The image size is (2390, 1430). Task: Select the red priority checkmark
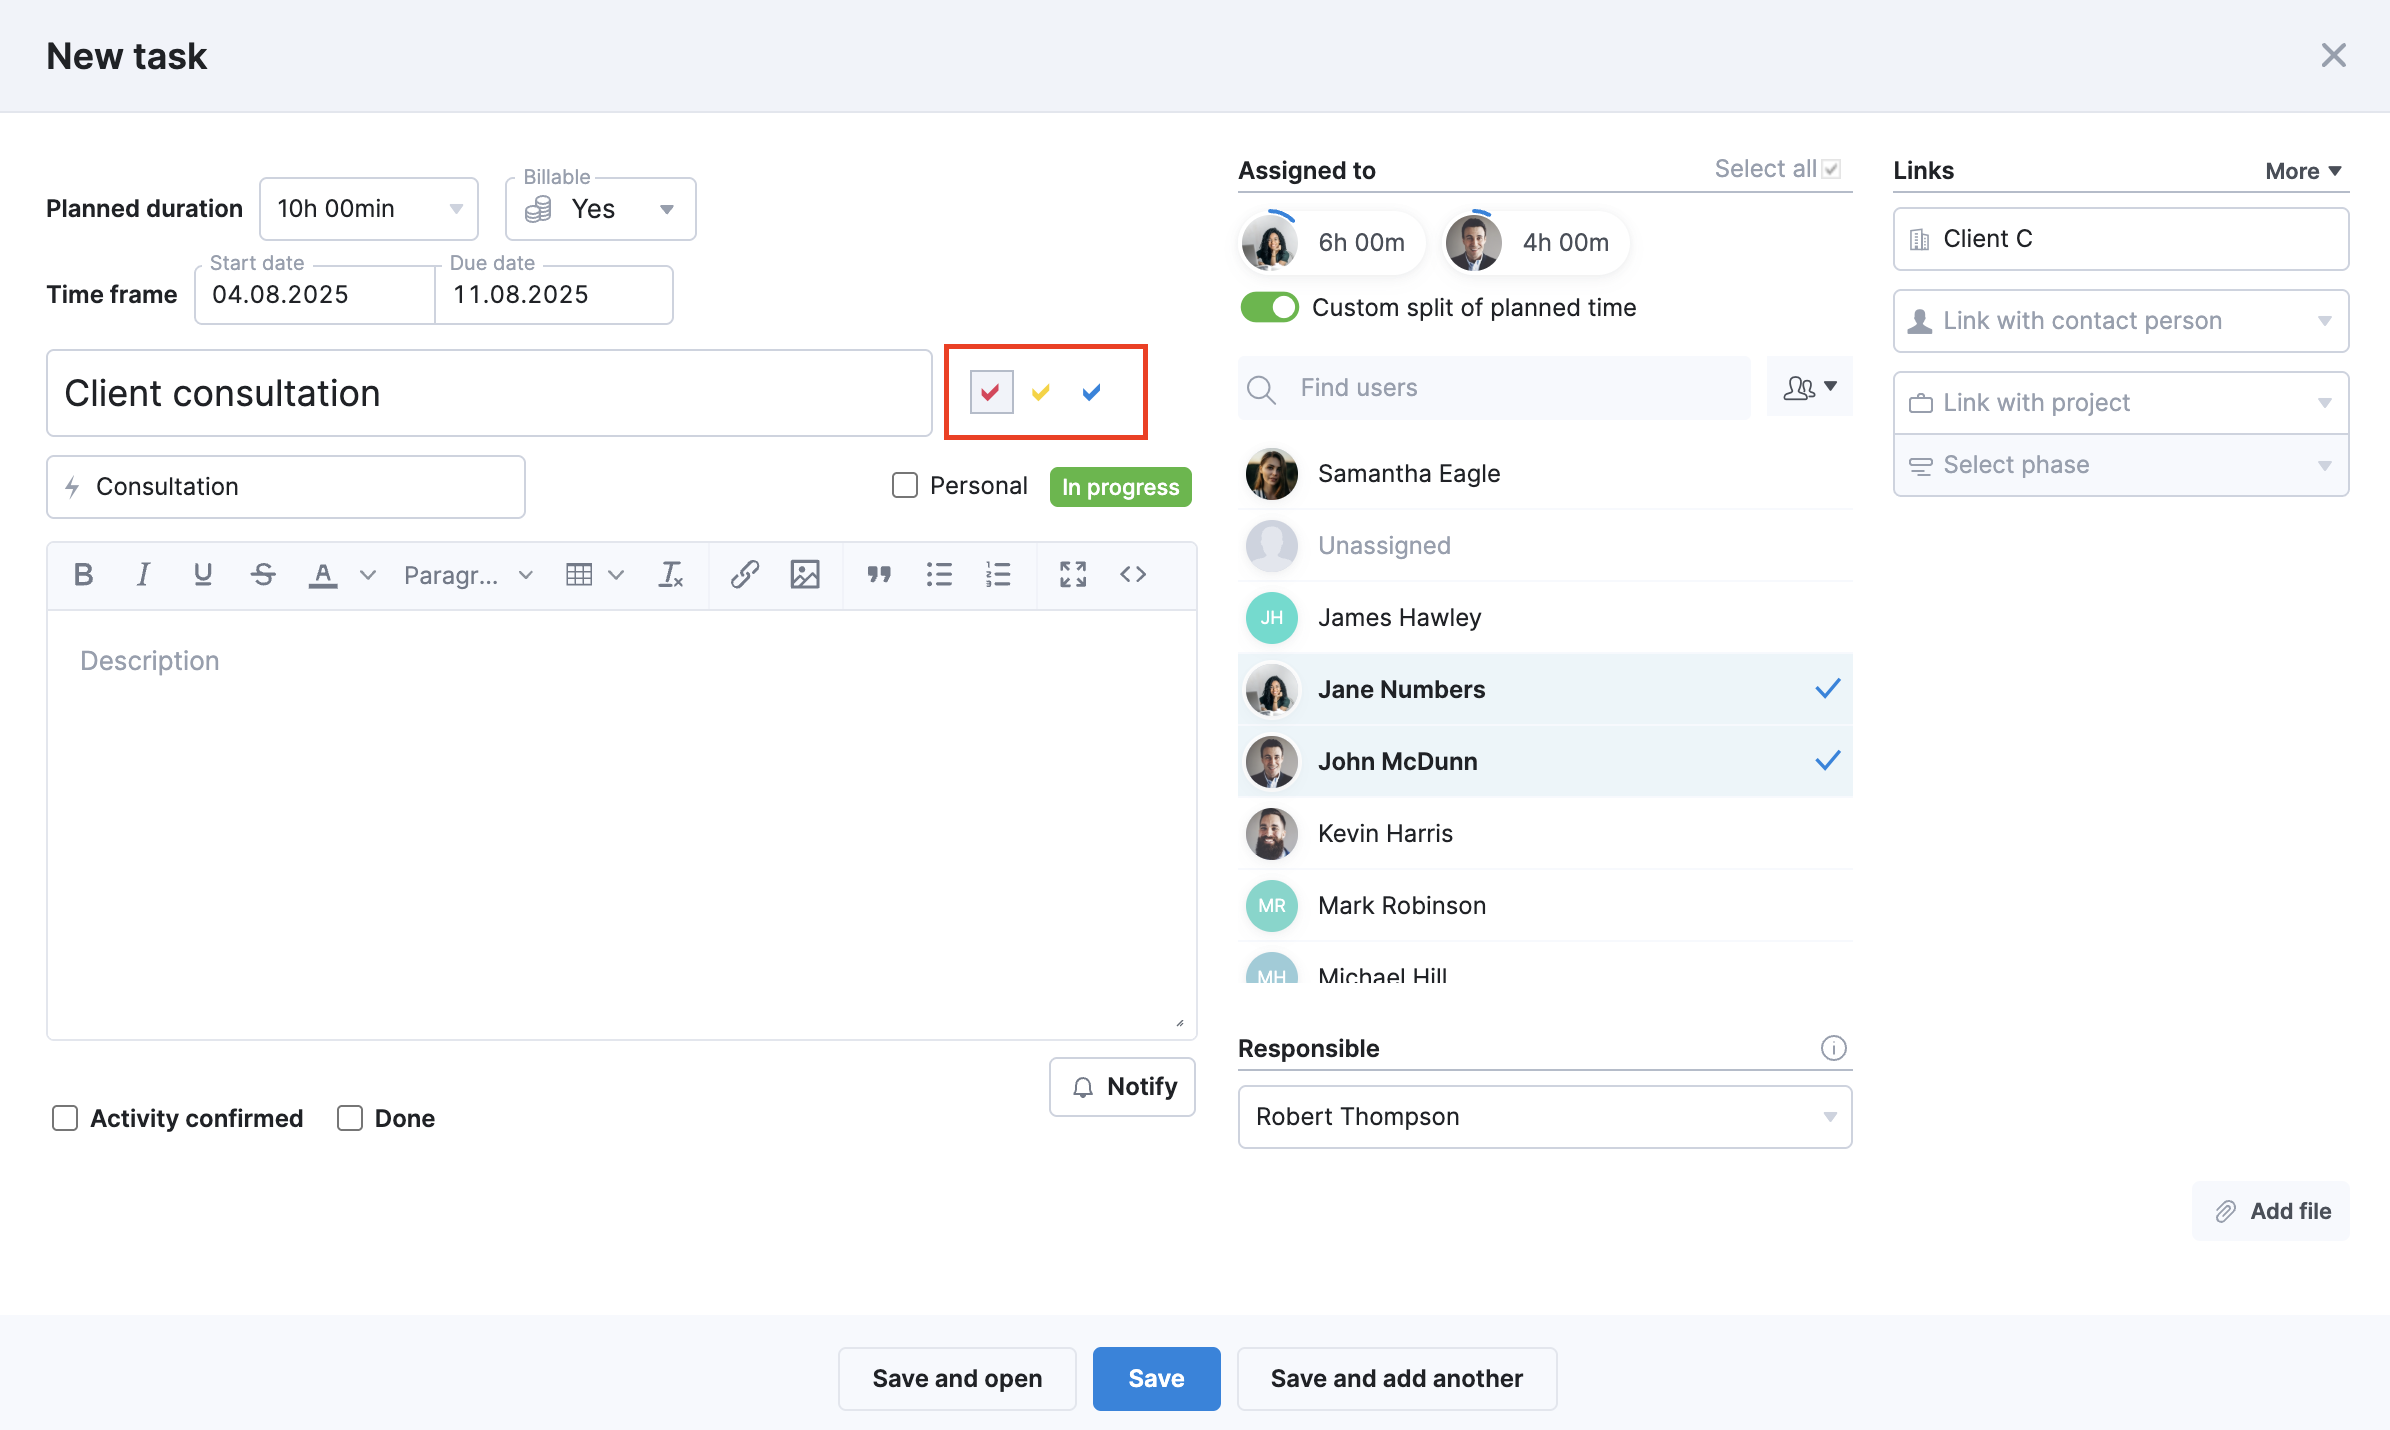991,392
